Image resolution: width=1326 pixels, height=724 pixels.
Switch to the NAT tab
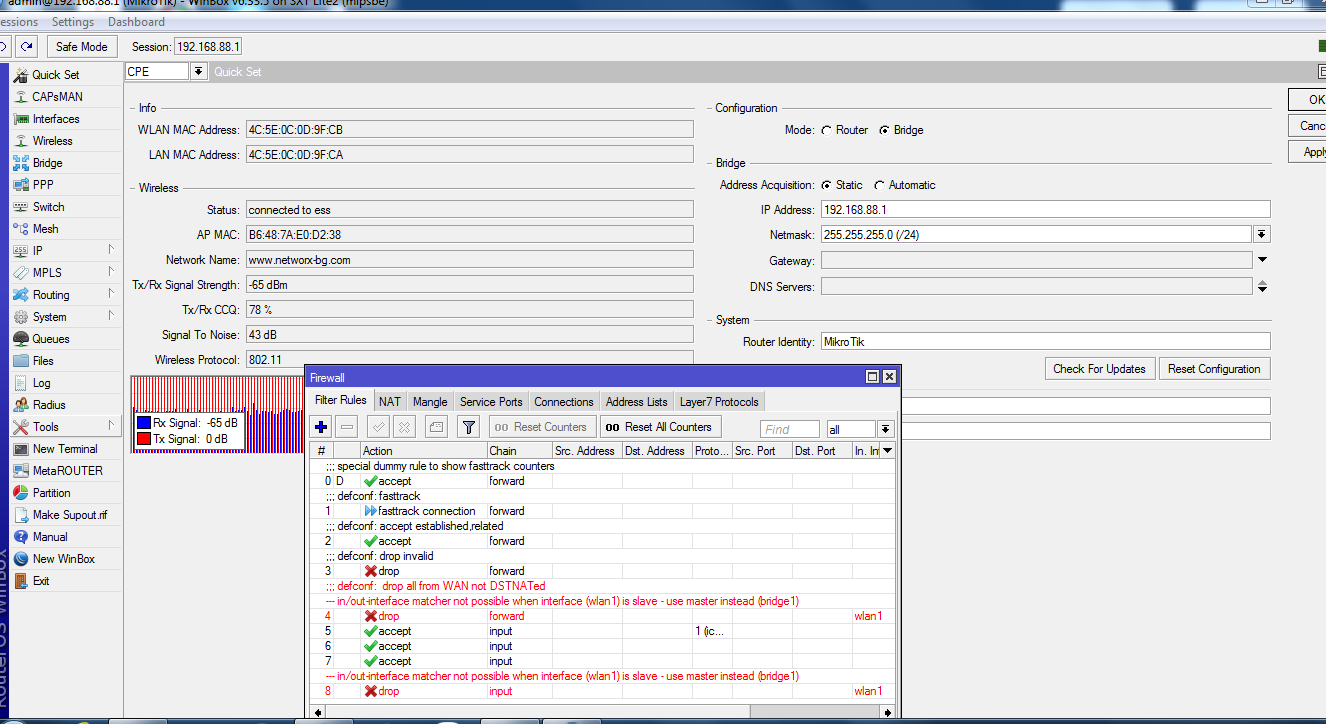(389, 402)
